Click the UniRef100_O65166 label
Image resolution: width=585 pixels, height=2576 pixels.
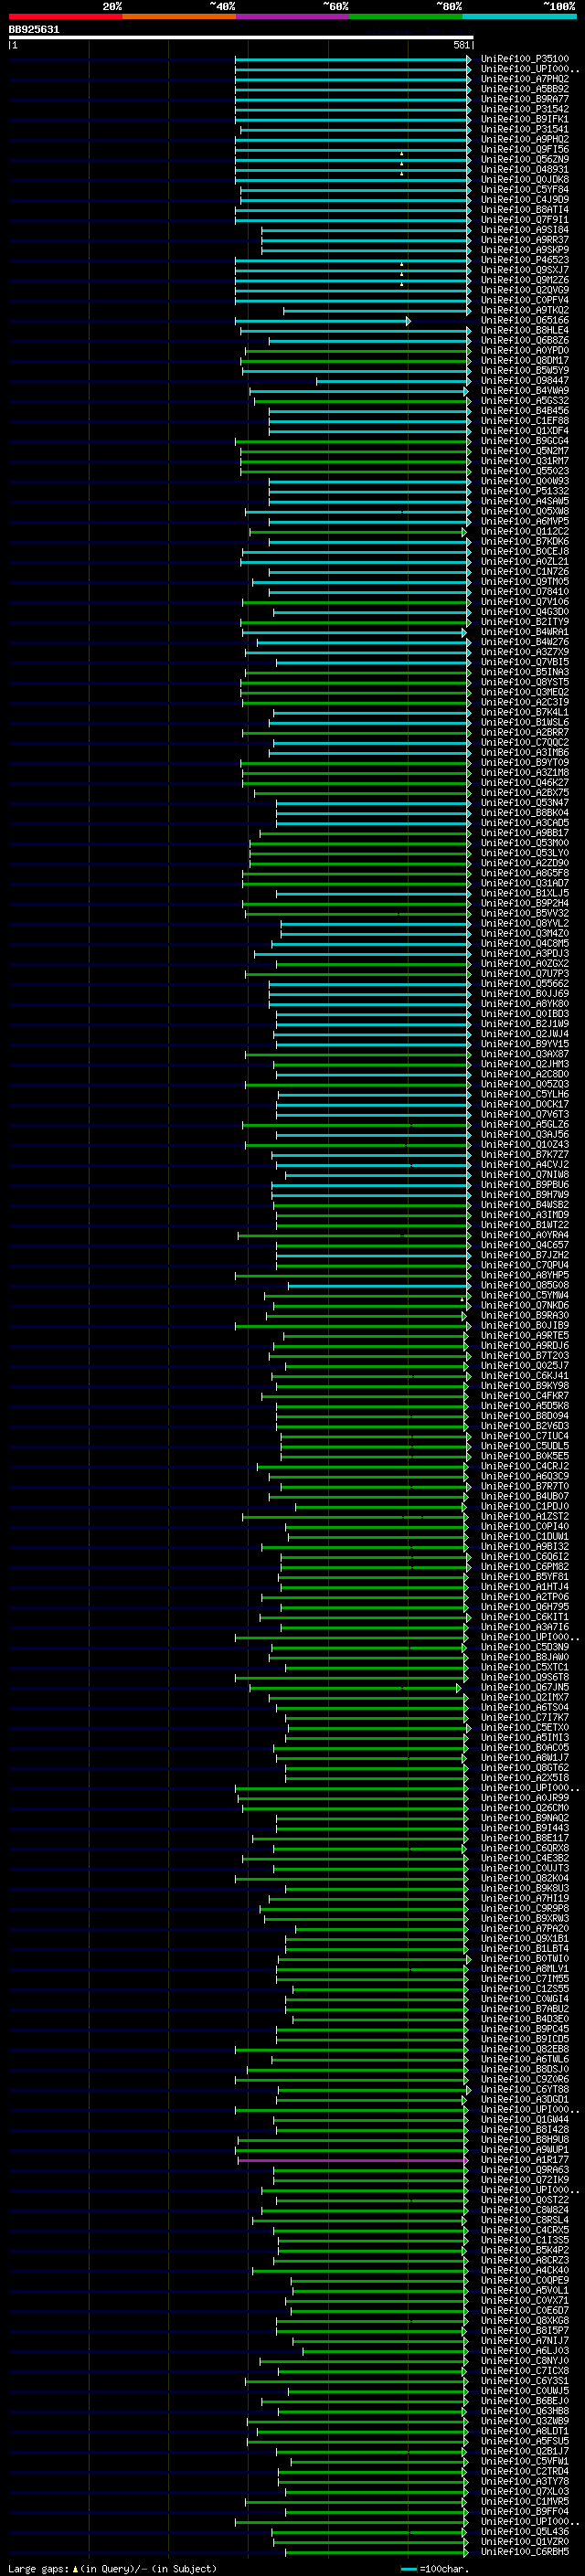524,321
